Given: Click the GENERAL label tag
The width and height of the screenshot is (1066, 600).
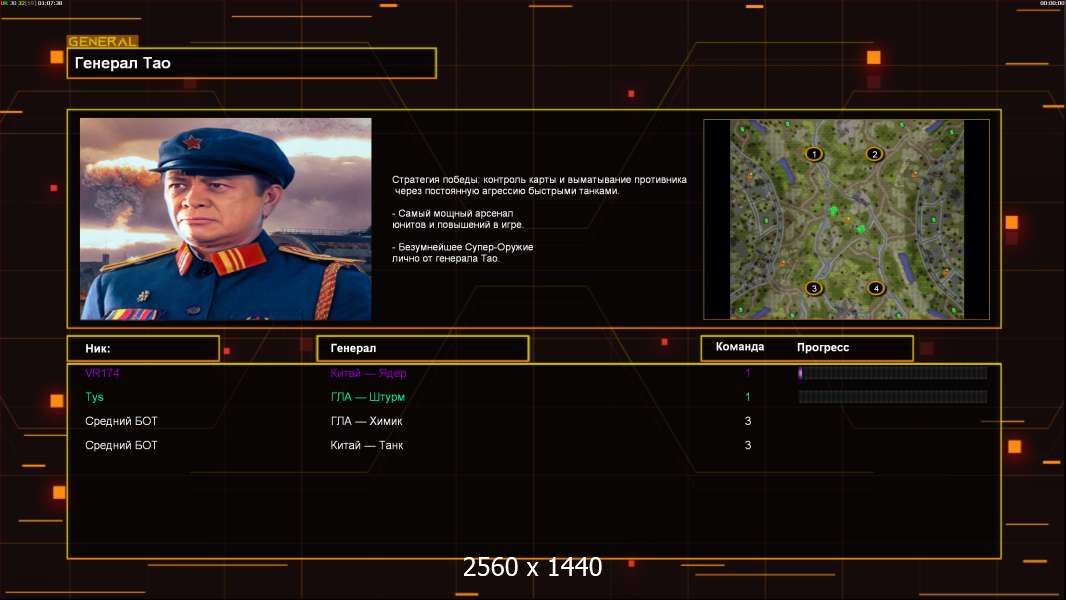Looking at the screenshot, I should (x=103, y=41).
